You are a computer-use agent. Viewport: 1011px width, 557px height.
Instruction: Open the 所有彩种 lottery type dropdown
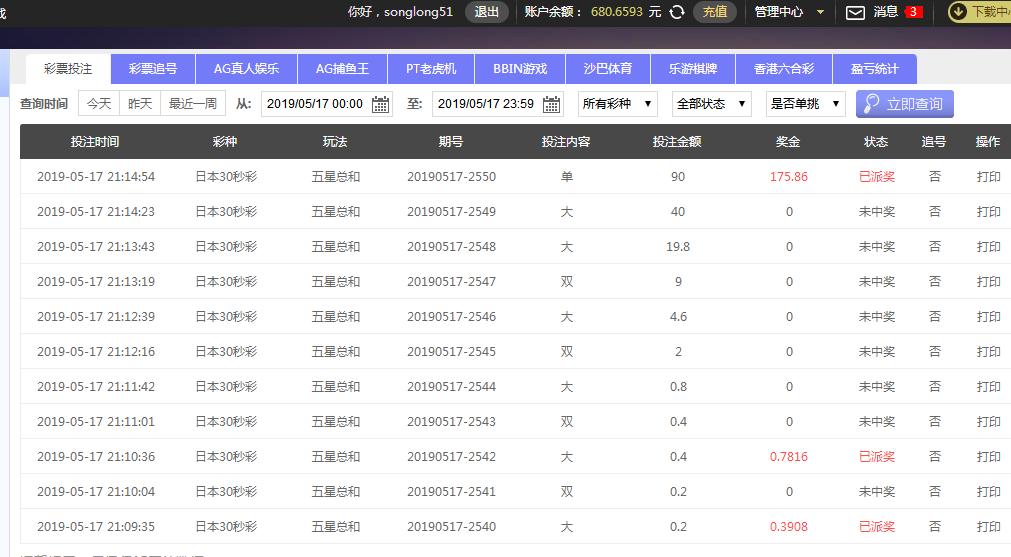[x=617, y=104]
